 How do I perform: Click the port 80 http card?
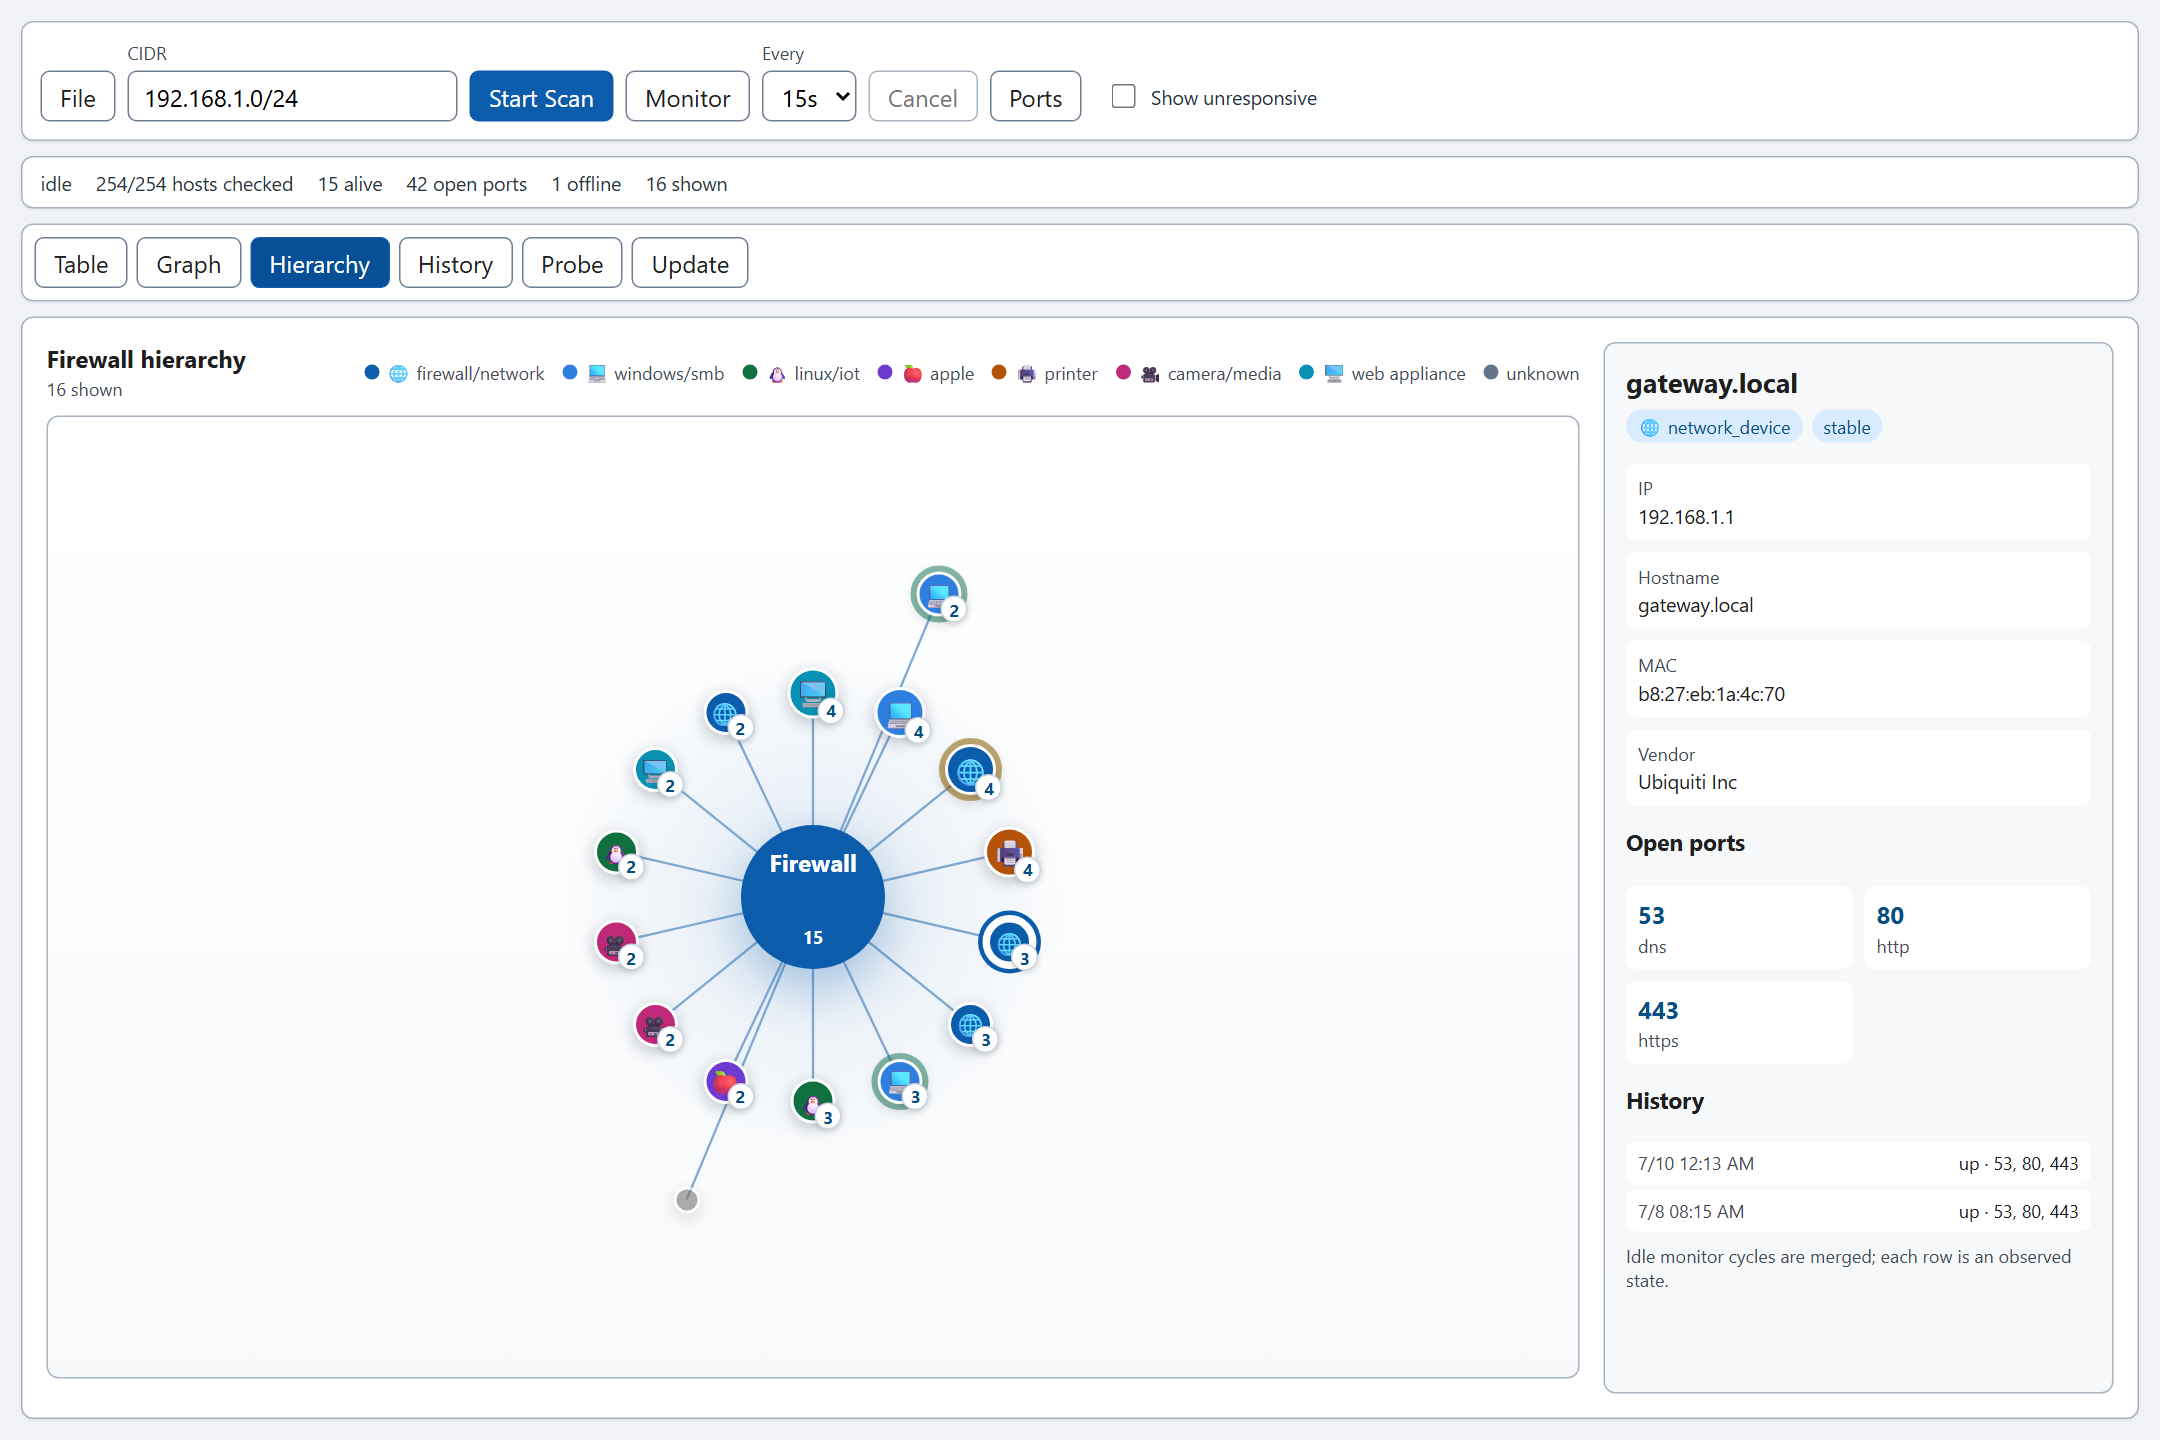tap(1977, 927)
